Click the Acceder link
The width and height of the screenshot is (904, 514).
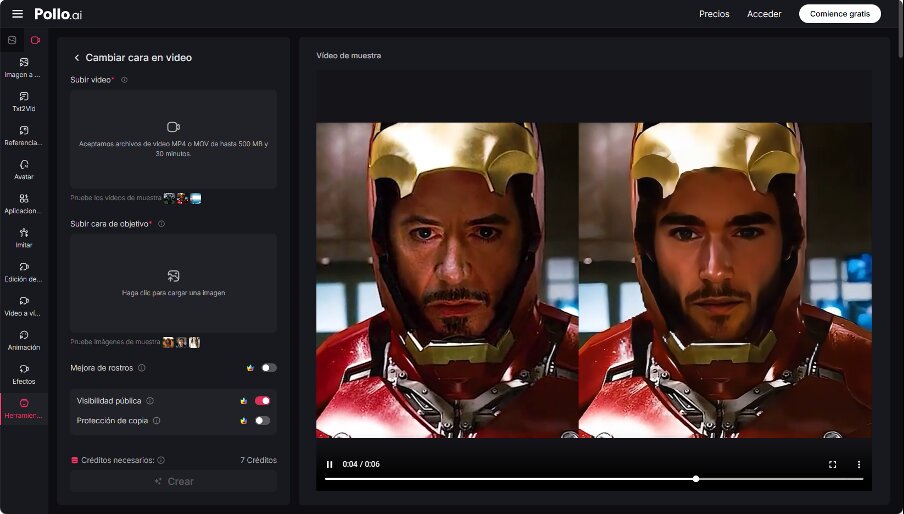pos(764,14)
